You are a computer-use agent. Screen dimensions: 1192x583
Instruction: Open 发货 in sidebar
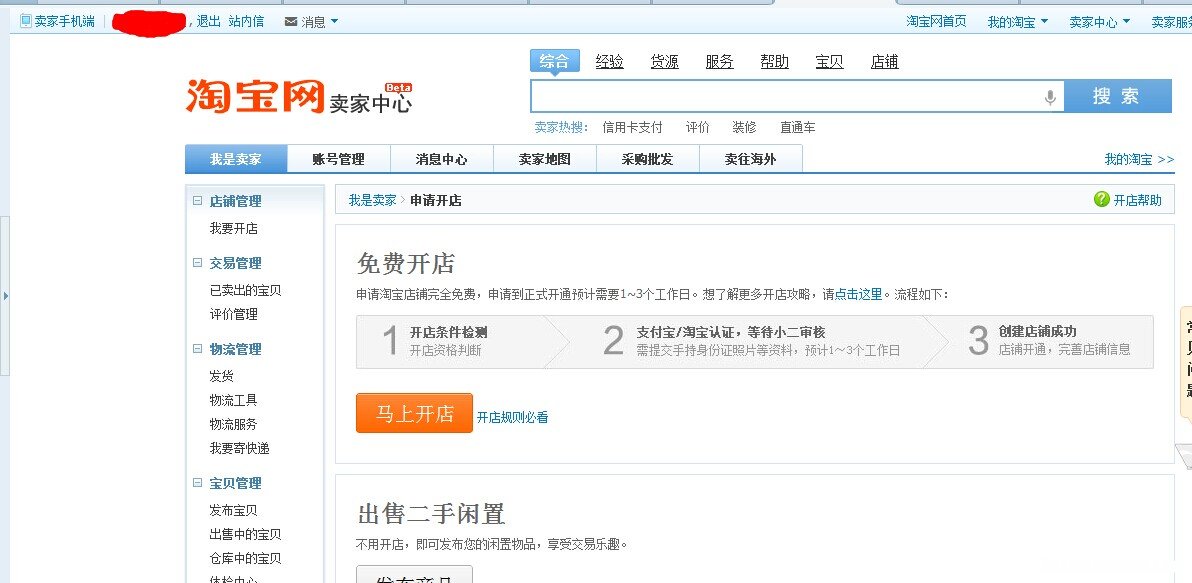[221, 375]
